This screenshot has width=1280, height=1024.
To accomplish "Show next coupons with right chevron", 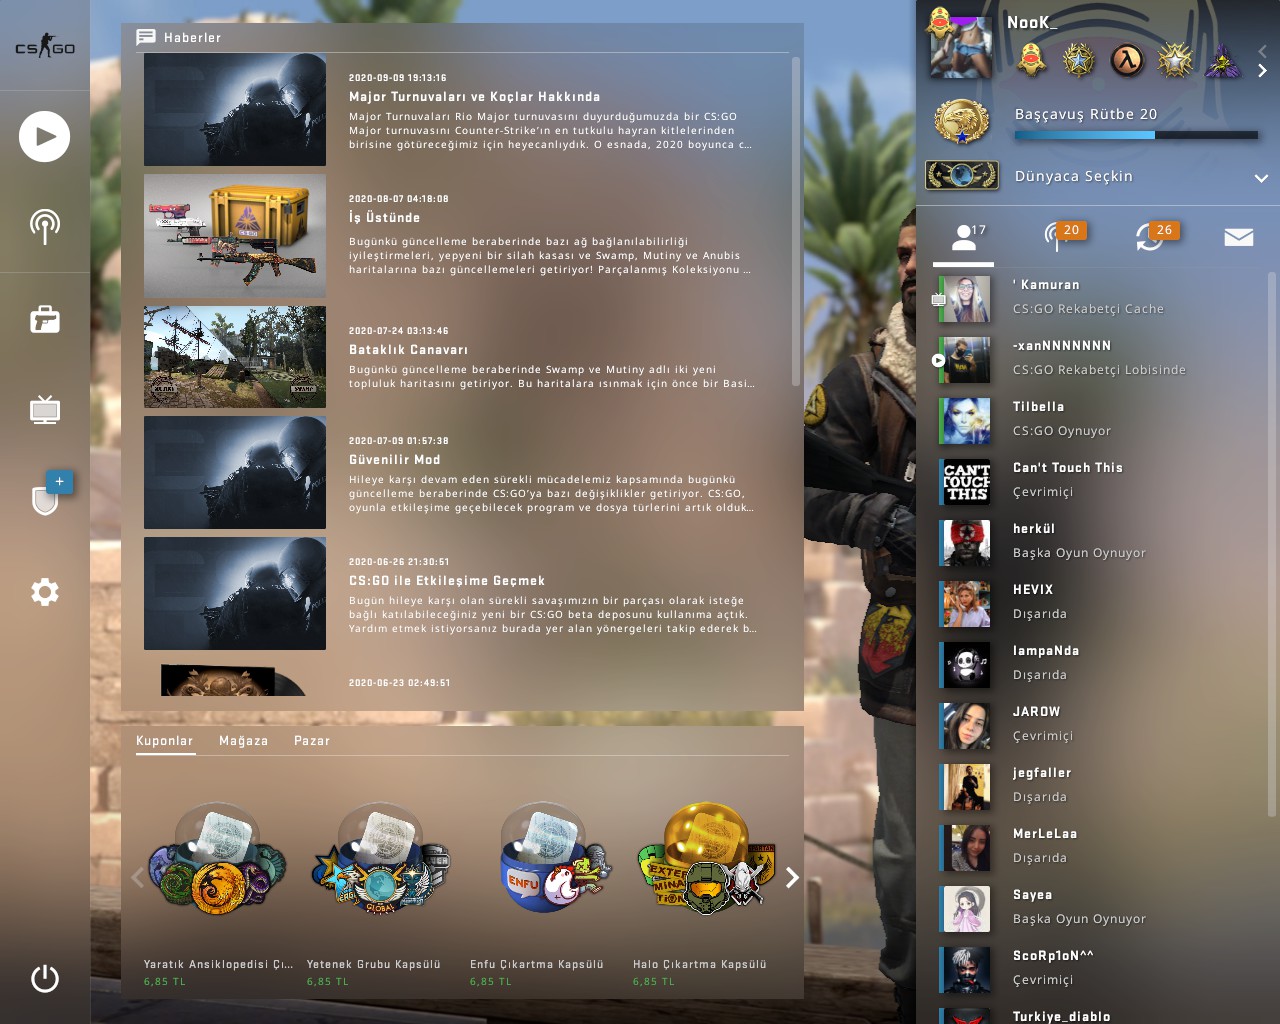I will tap(792, 877).
